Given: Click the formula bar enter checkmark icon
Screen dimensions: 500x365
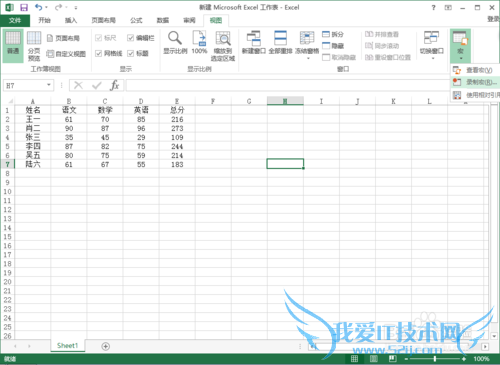Looking at the screenshot, I should pyautogui.click(x=97, y=86).
